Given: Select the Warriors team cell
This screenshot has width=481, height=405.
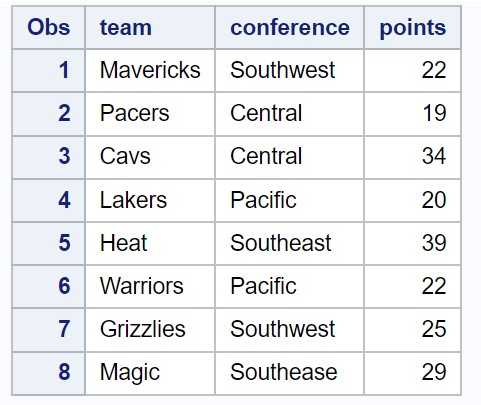Looking at the screenshot, I should coord(150,286).
